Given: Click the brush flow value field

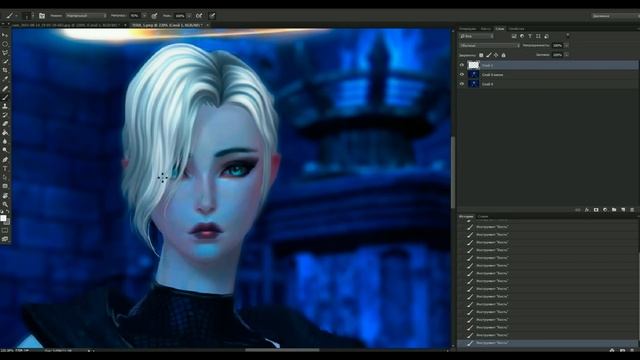Looking at the screenshot, I should tap(180, 16).
